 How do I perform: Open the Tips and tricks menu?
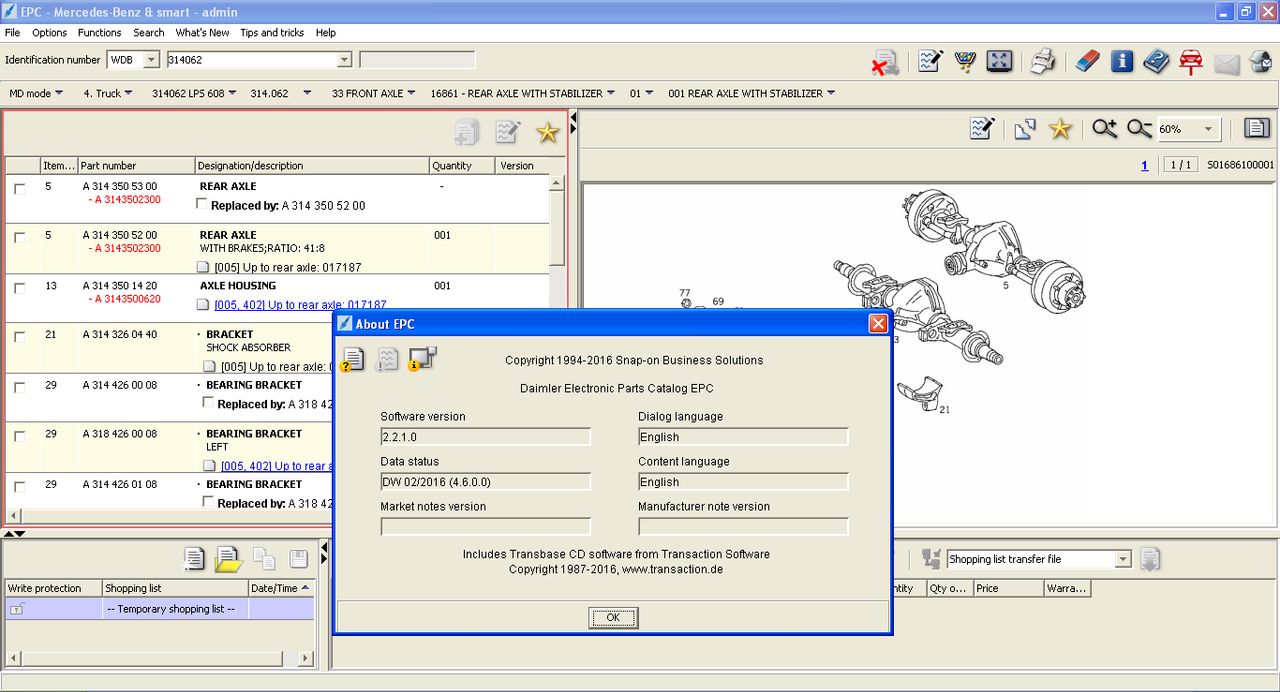[272, 33]
